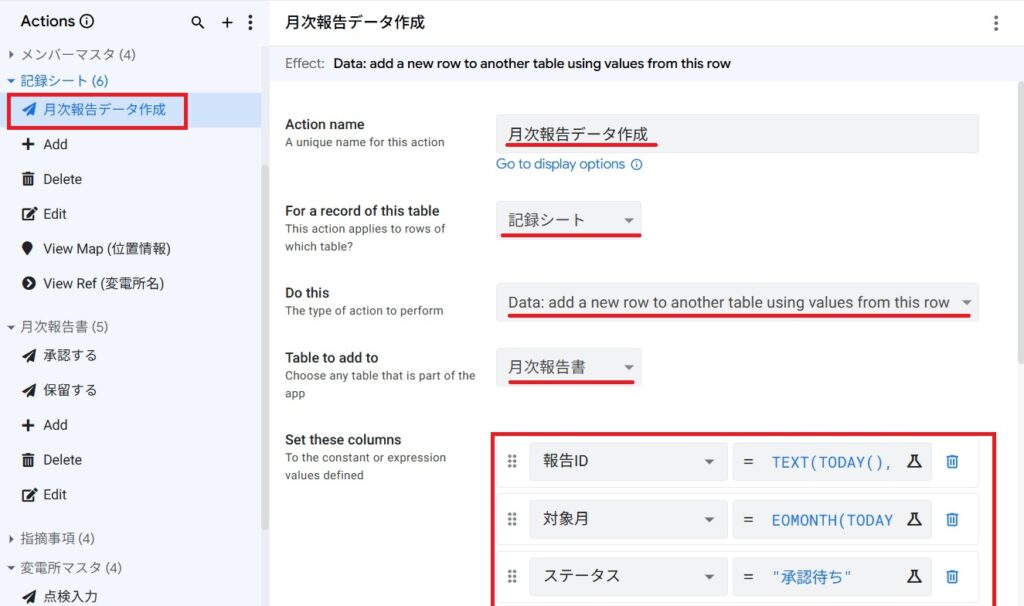Open action header three-dot menu
This screenshot has width=1024, height=606.
coord(995,23)
